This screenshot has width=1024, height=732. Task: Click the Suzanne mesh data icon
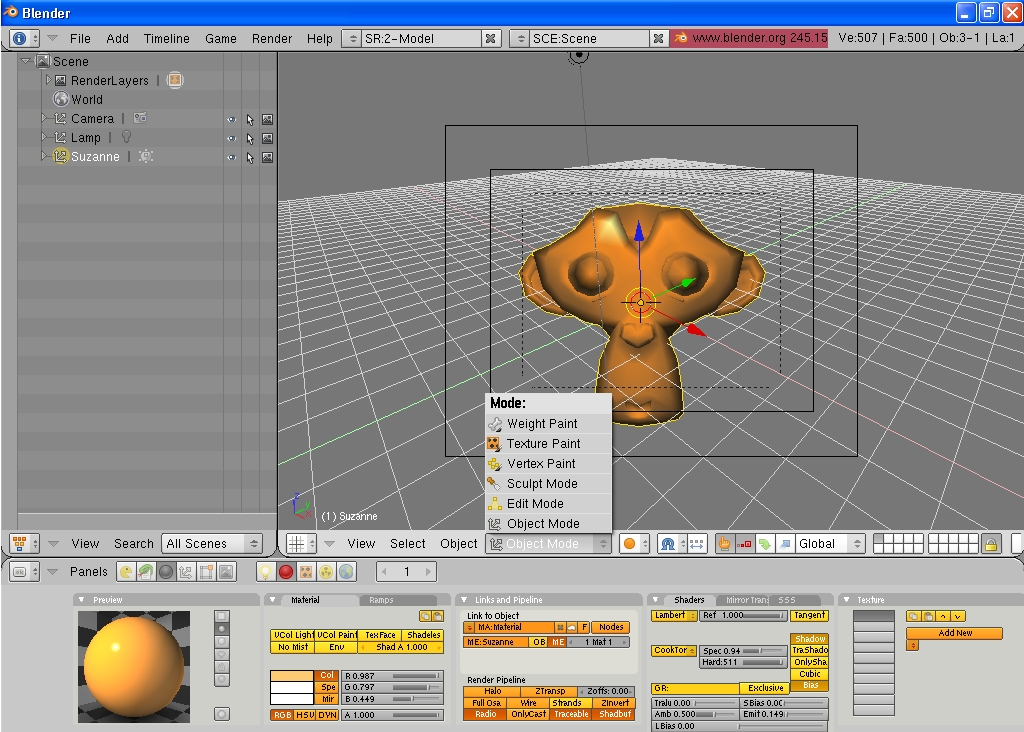[x=146, y=157]
